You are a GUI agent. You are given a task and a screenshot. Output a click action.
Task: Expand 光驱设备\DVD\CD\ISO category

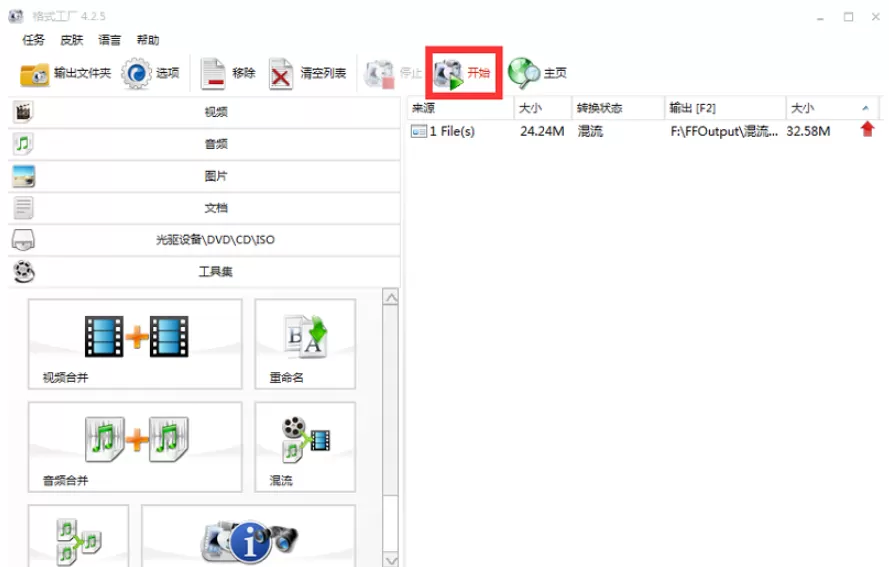204,239
